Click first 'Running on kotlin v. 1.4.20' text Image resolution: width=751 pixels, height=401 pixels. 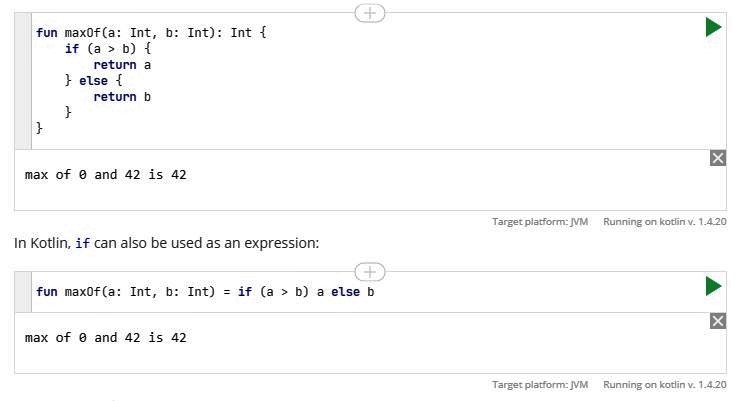(x=665, y=221)
